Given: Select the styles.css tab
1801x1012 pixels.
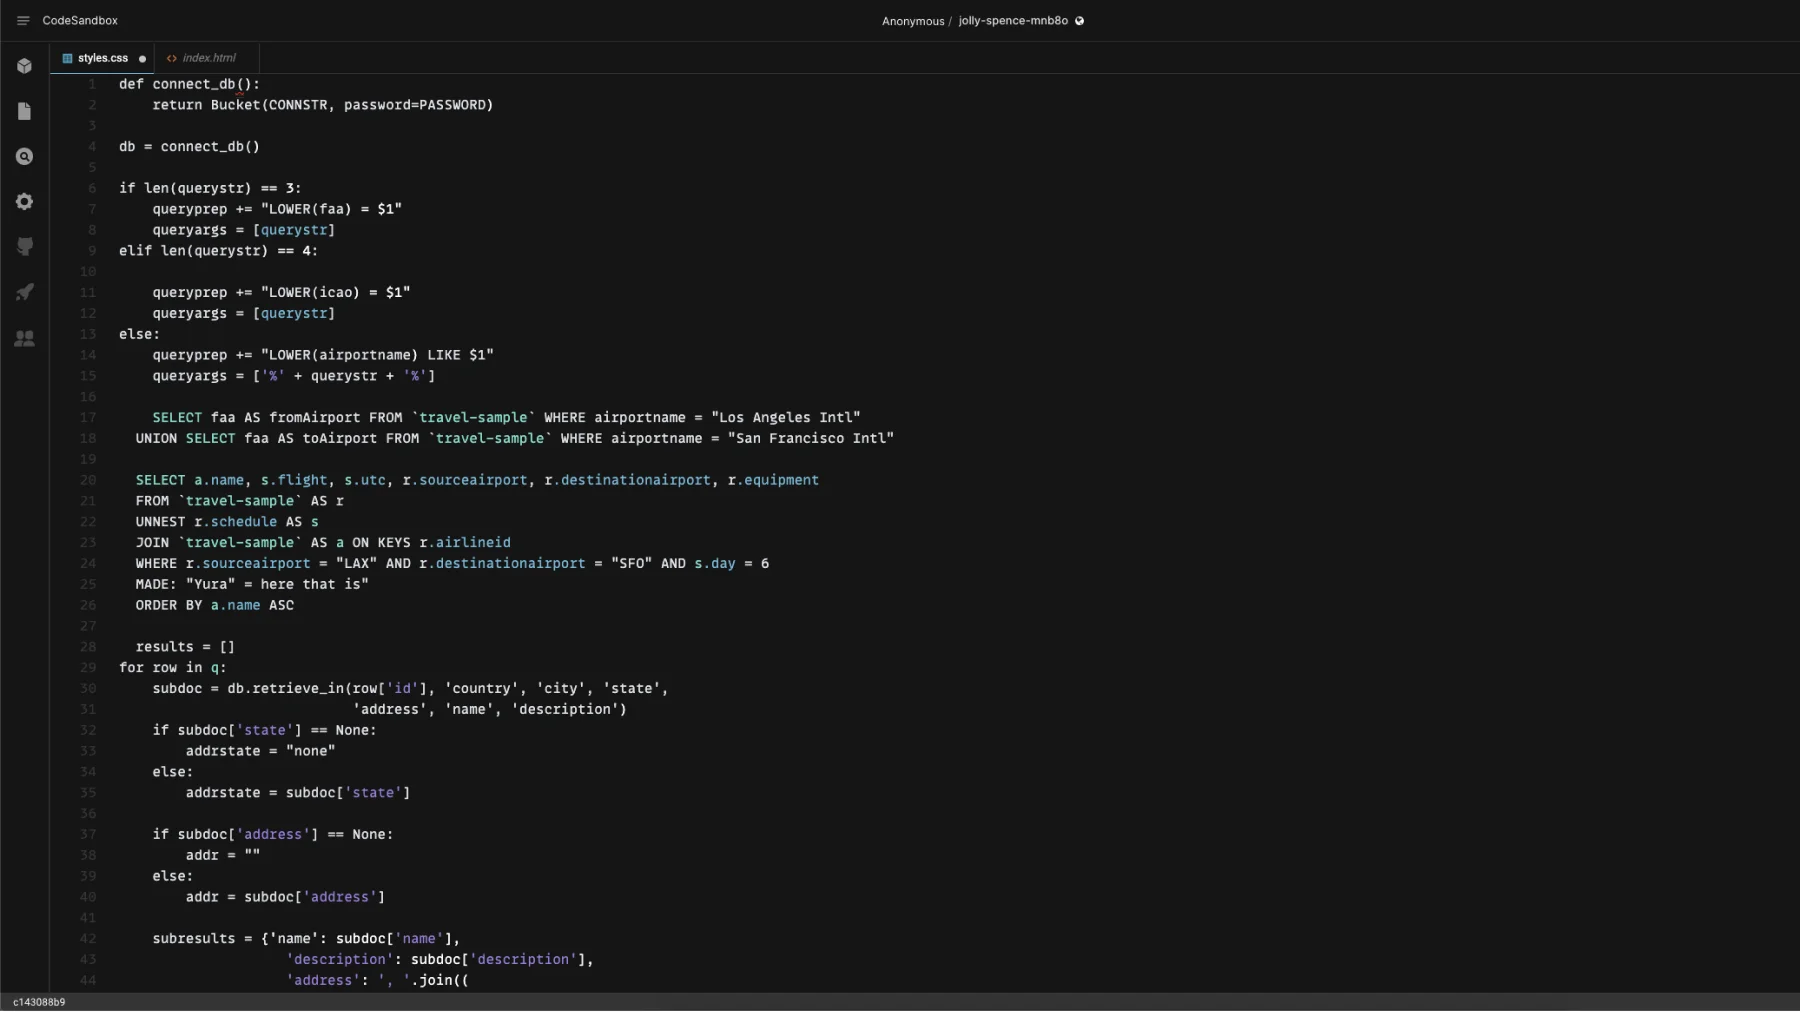Looking at the screenshot, I should pos(102,58).
